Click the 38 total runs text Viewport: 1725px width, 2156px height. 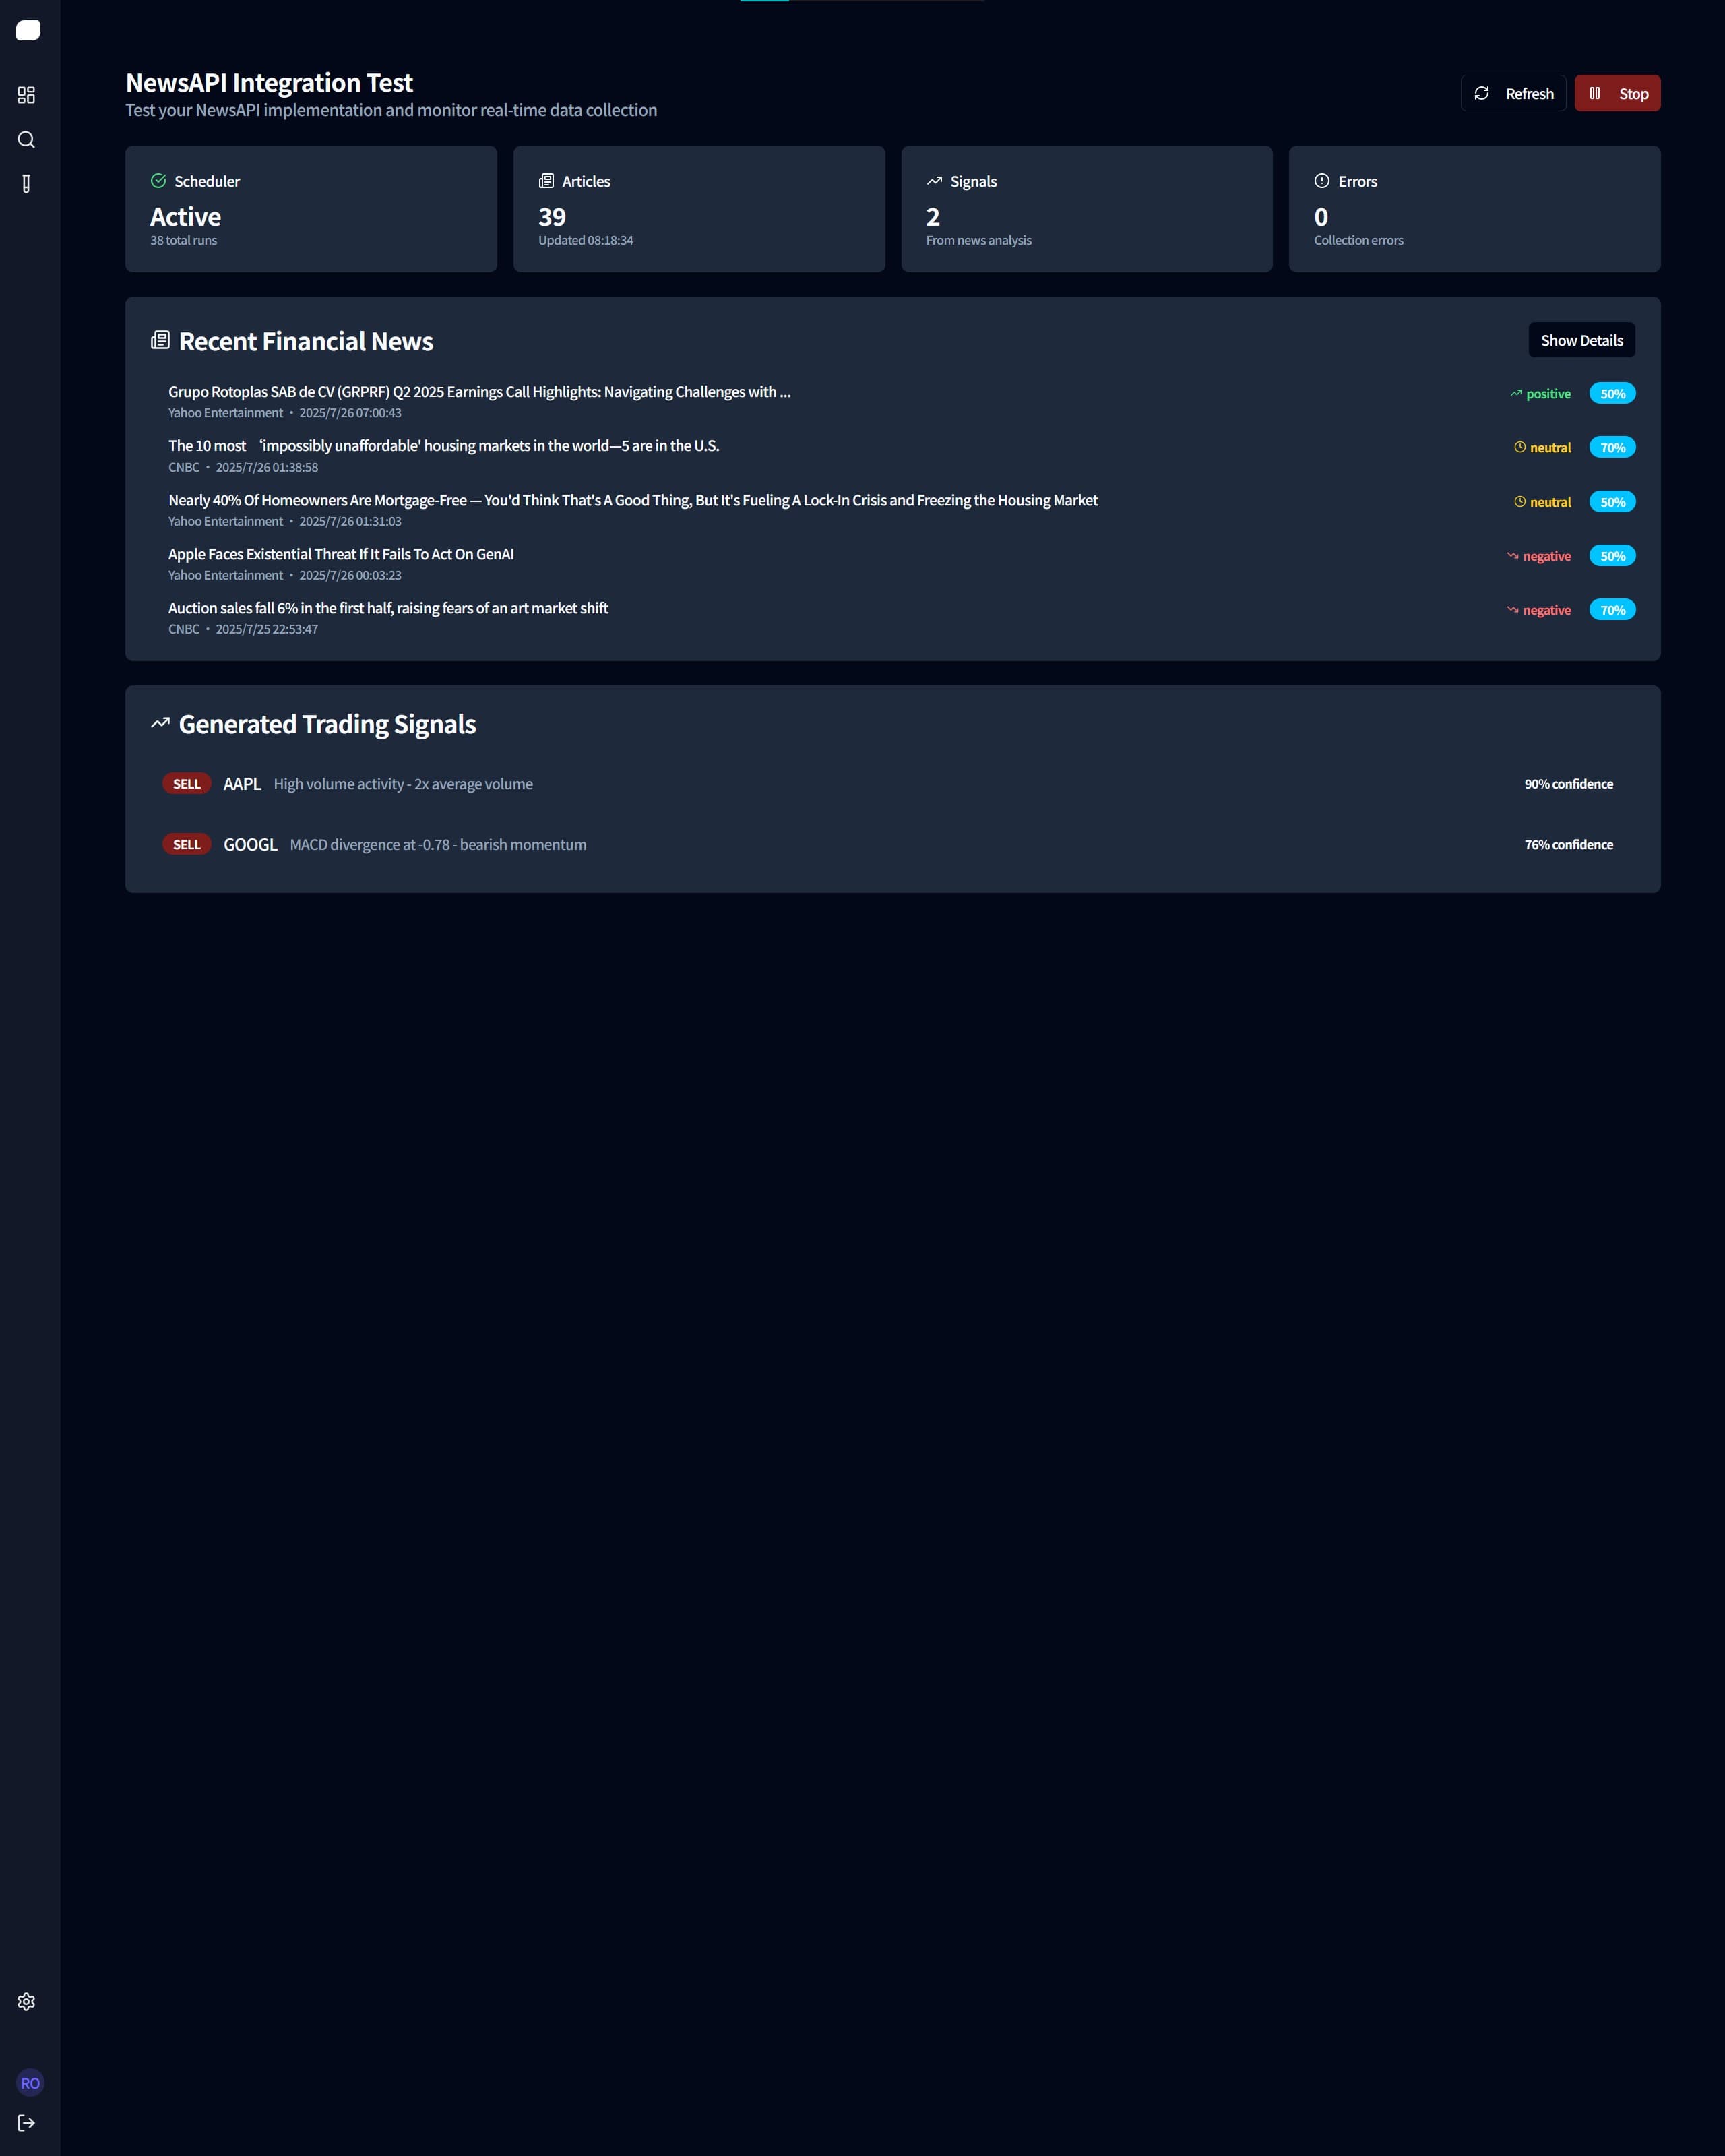[x=183, y=240]
